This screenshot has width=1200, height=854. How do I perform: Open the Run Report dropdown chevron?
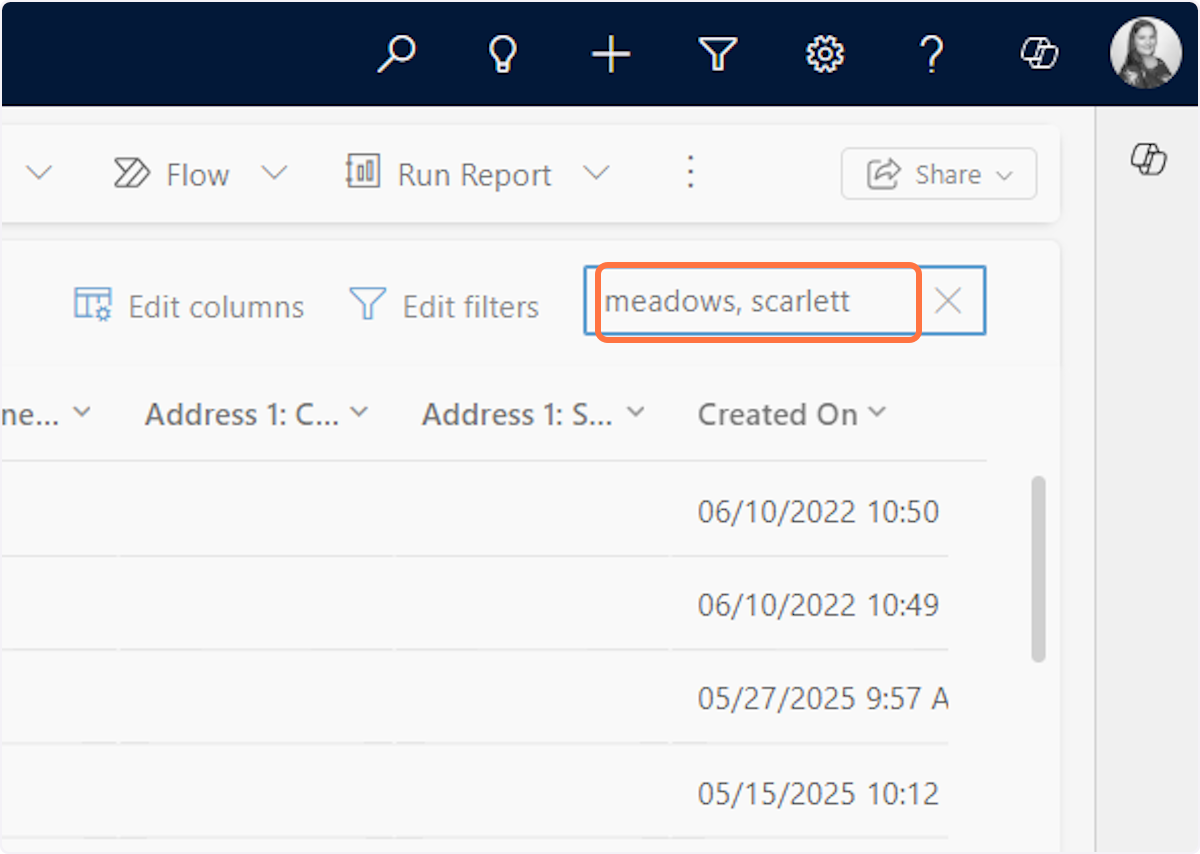pyautogui.click(x=597, y=173)
